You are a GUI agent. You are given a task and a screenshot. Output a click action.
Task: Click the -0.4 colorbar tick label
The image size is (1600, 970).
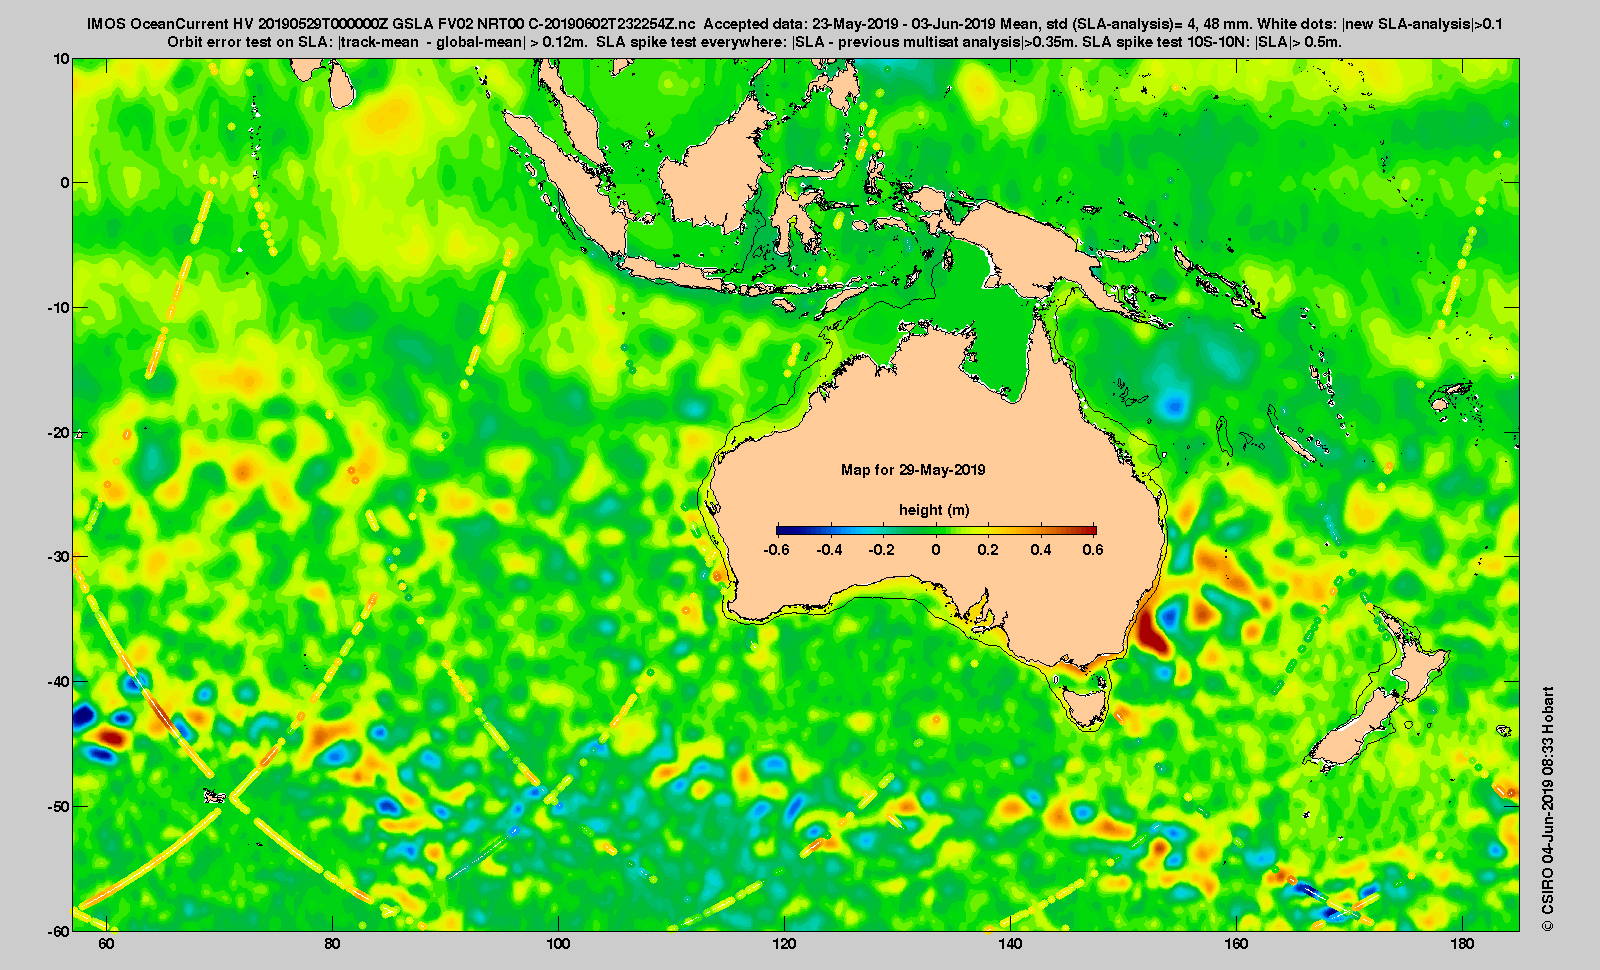[829, 550]
